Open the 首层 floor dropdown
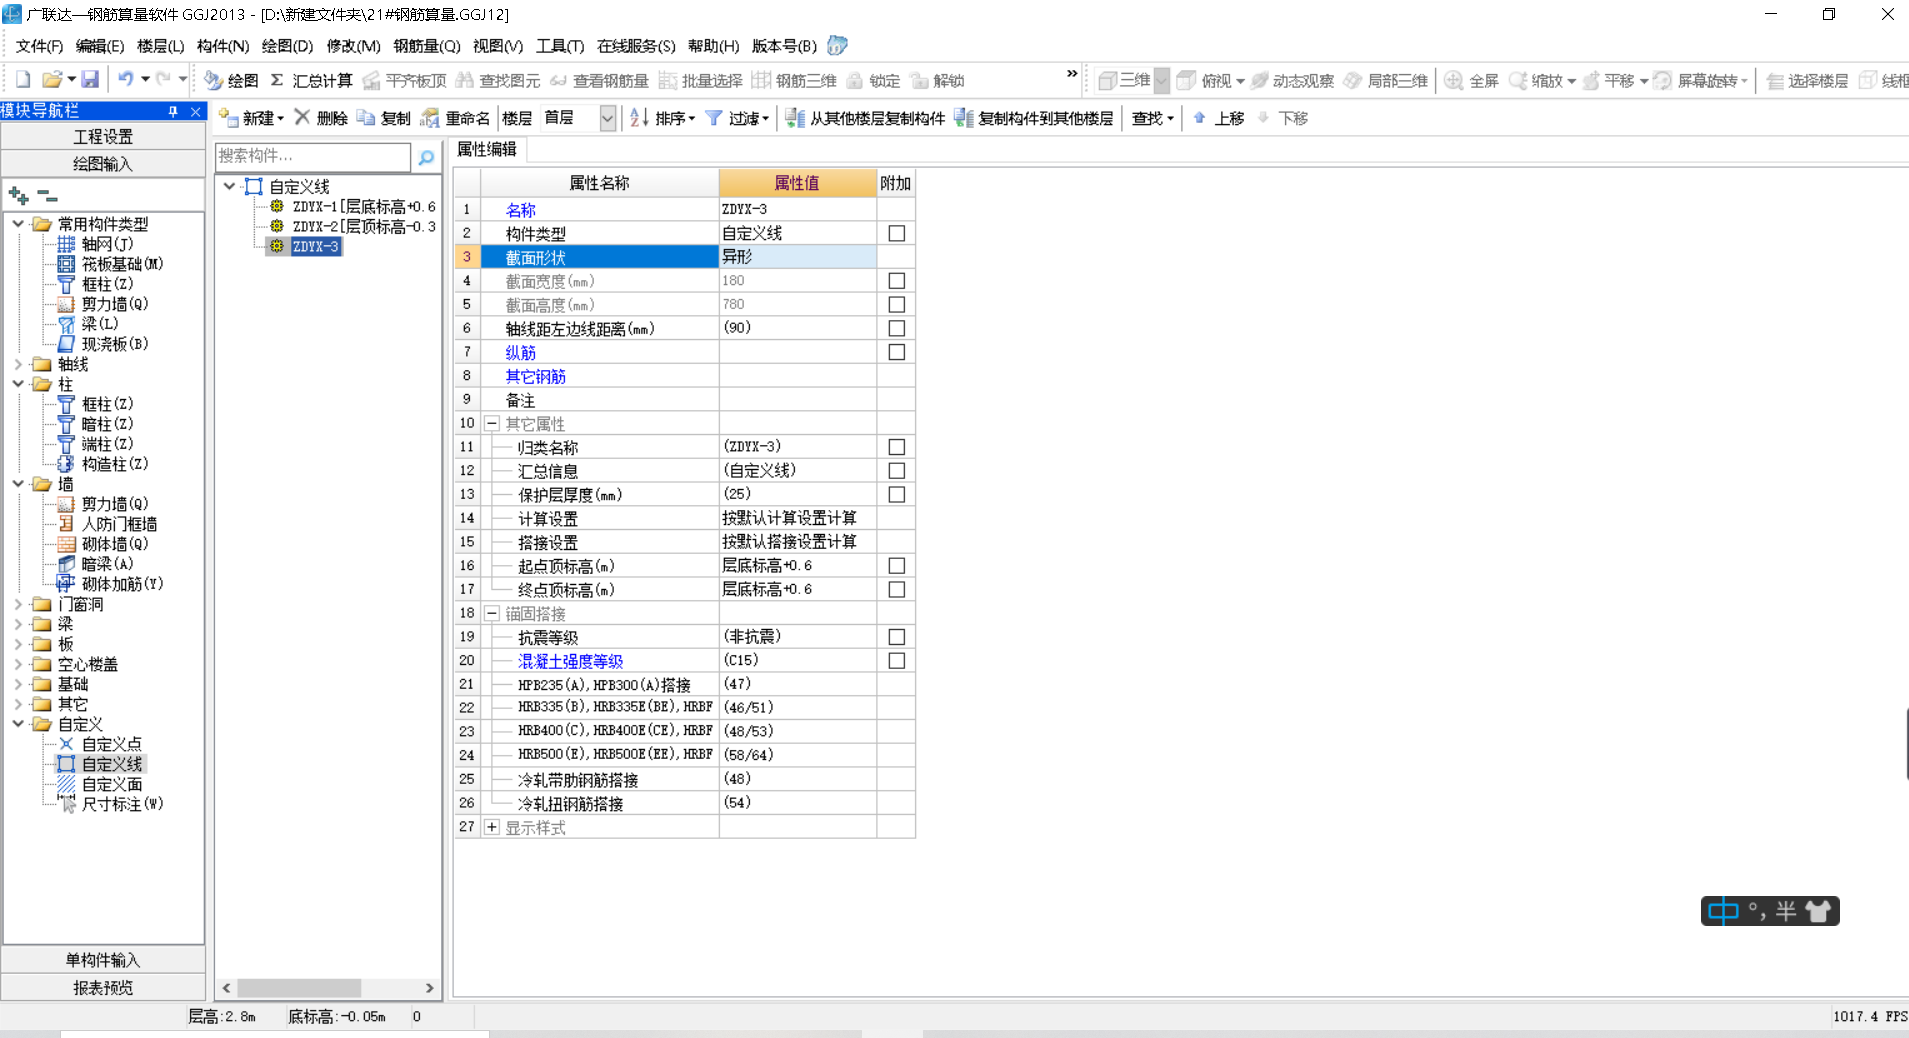Screen dimensions: 1909x1038 (607, 118)
